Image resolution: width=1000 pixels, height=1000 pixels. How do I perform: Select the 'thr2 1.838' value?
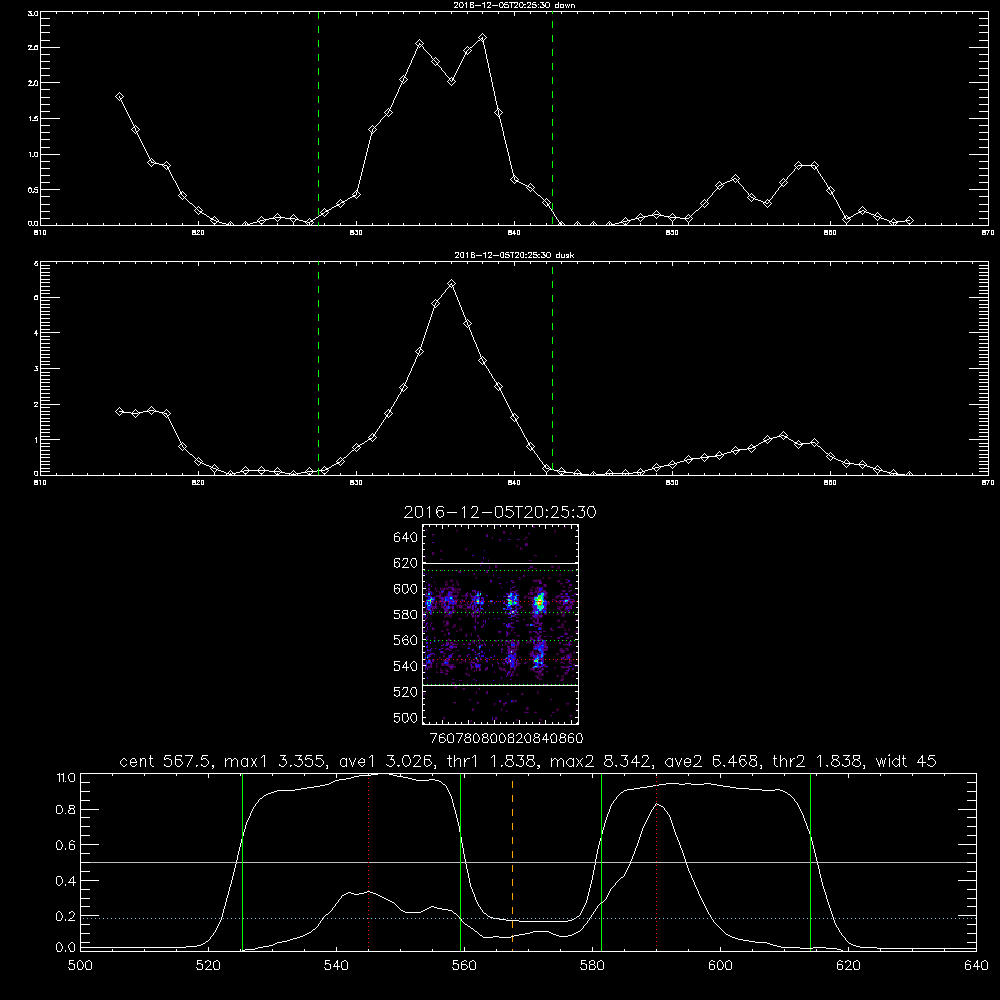click(818, 761)
